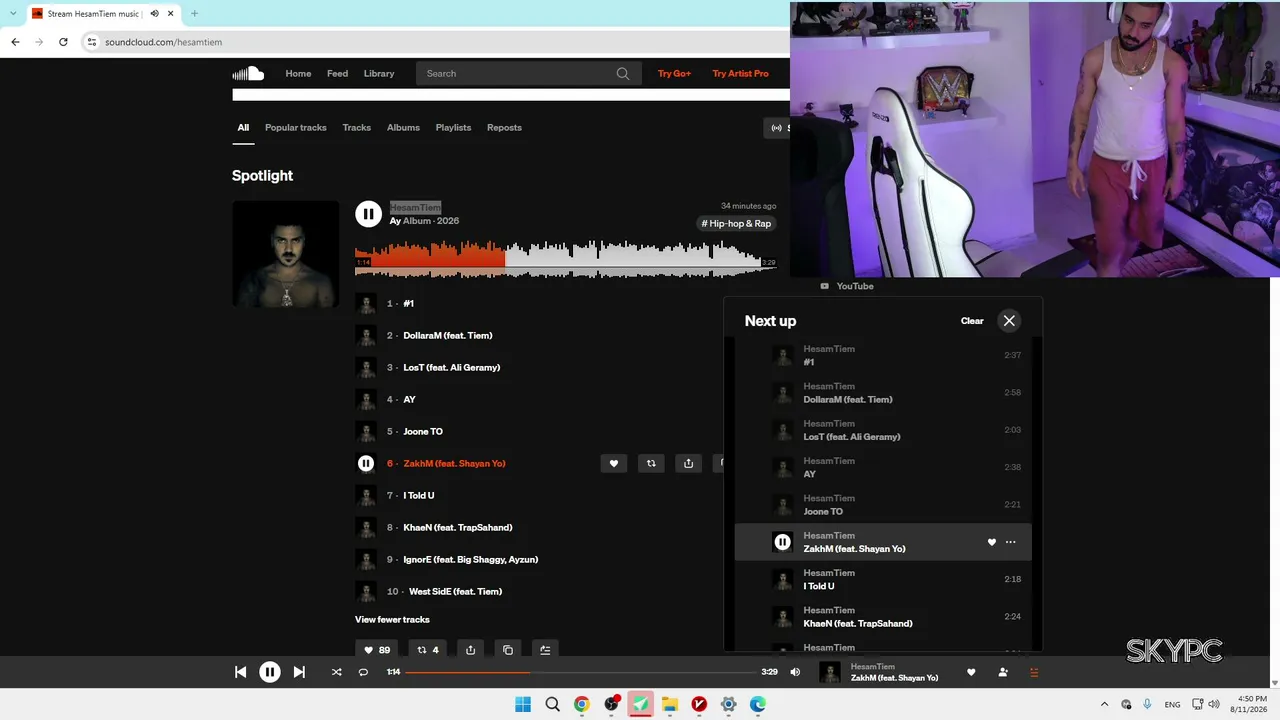
Task: Share the ZakhM track from its row
Action: [688, 463]
